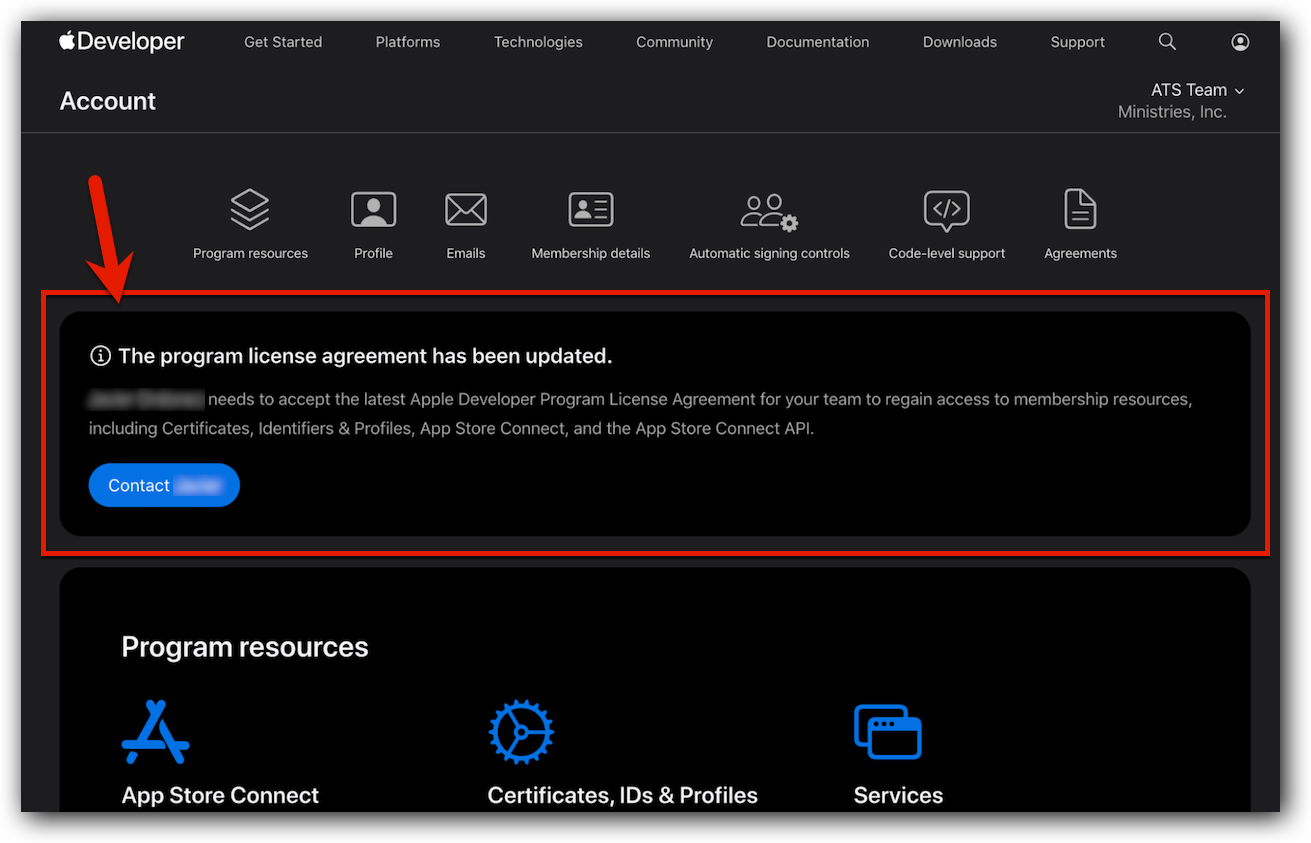Open the Profile icon

[x=373, y=210]
